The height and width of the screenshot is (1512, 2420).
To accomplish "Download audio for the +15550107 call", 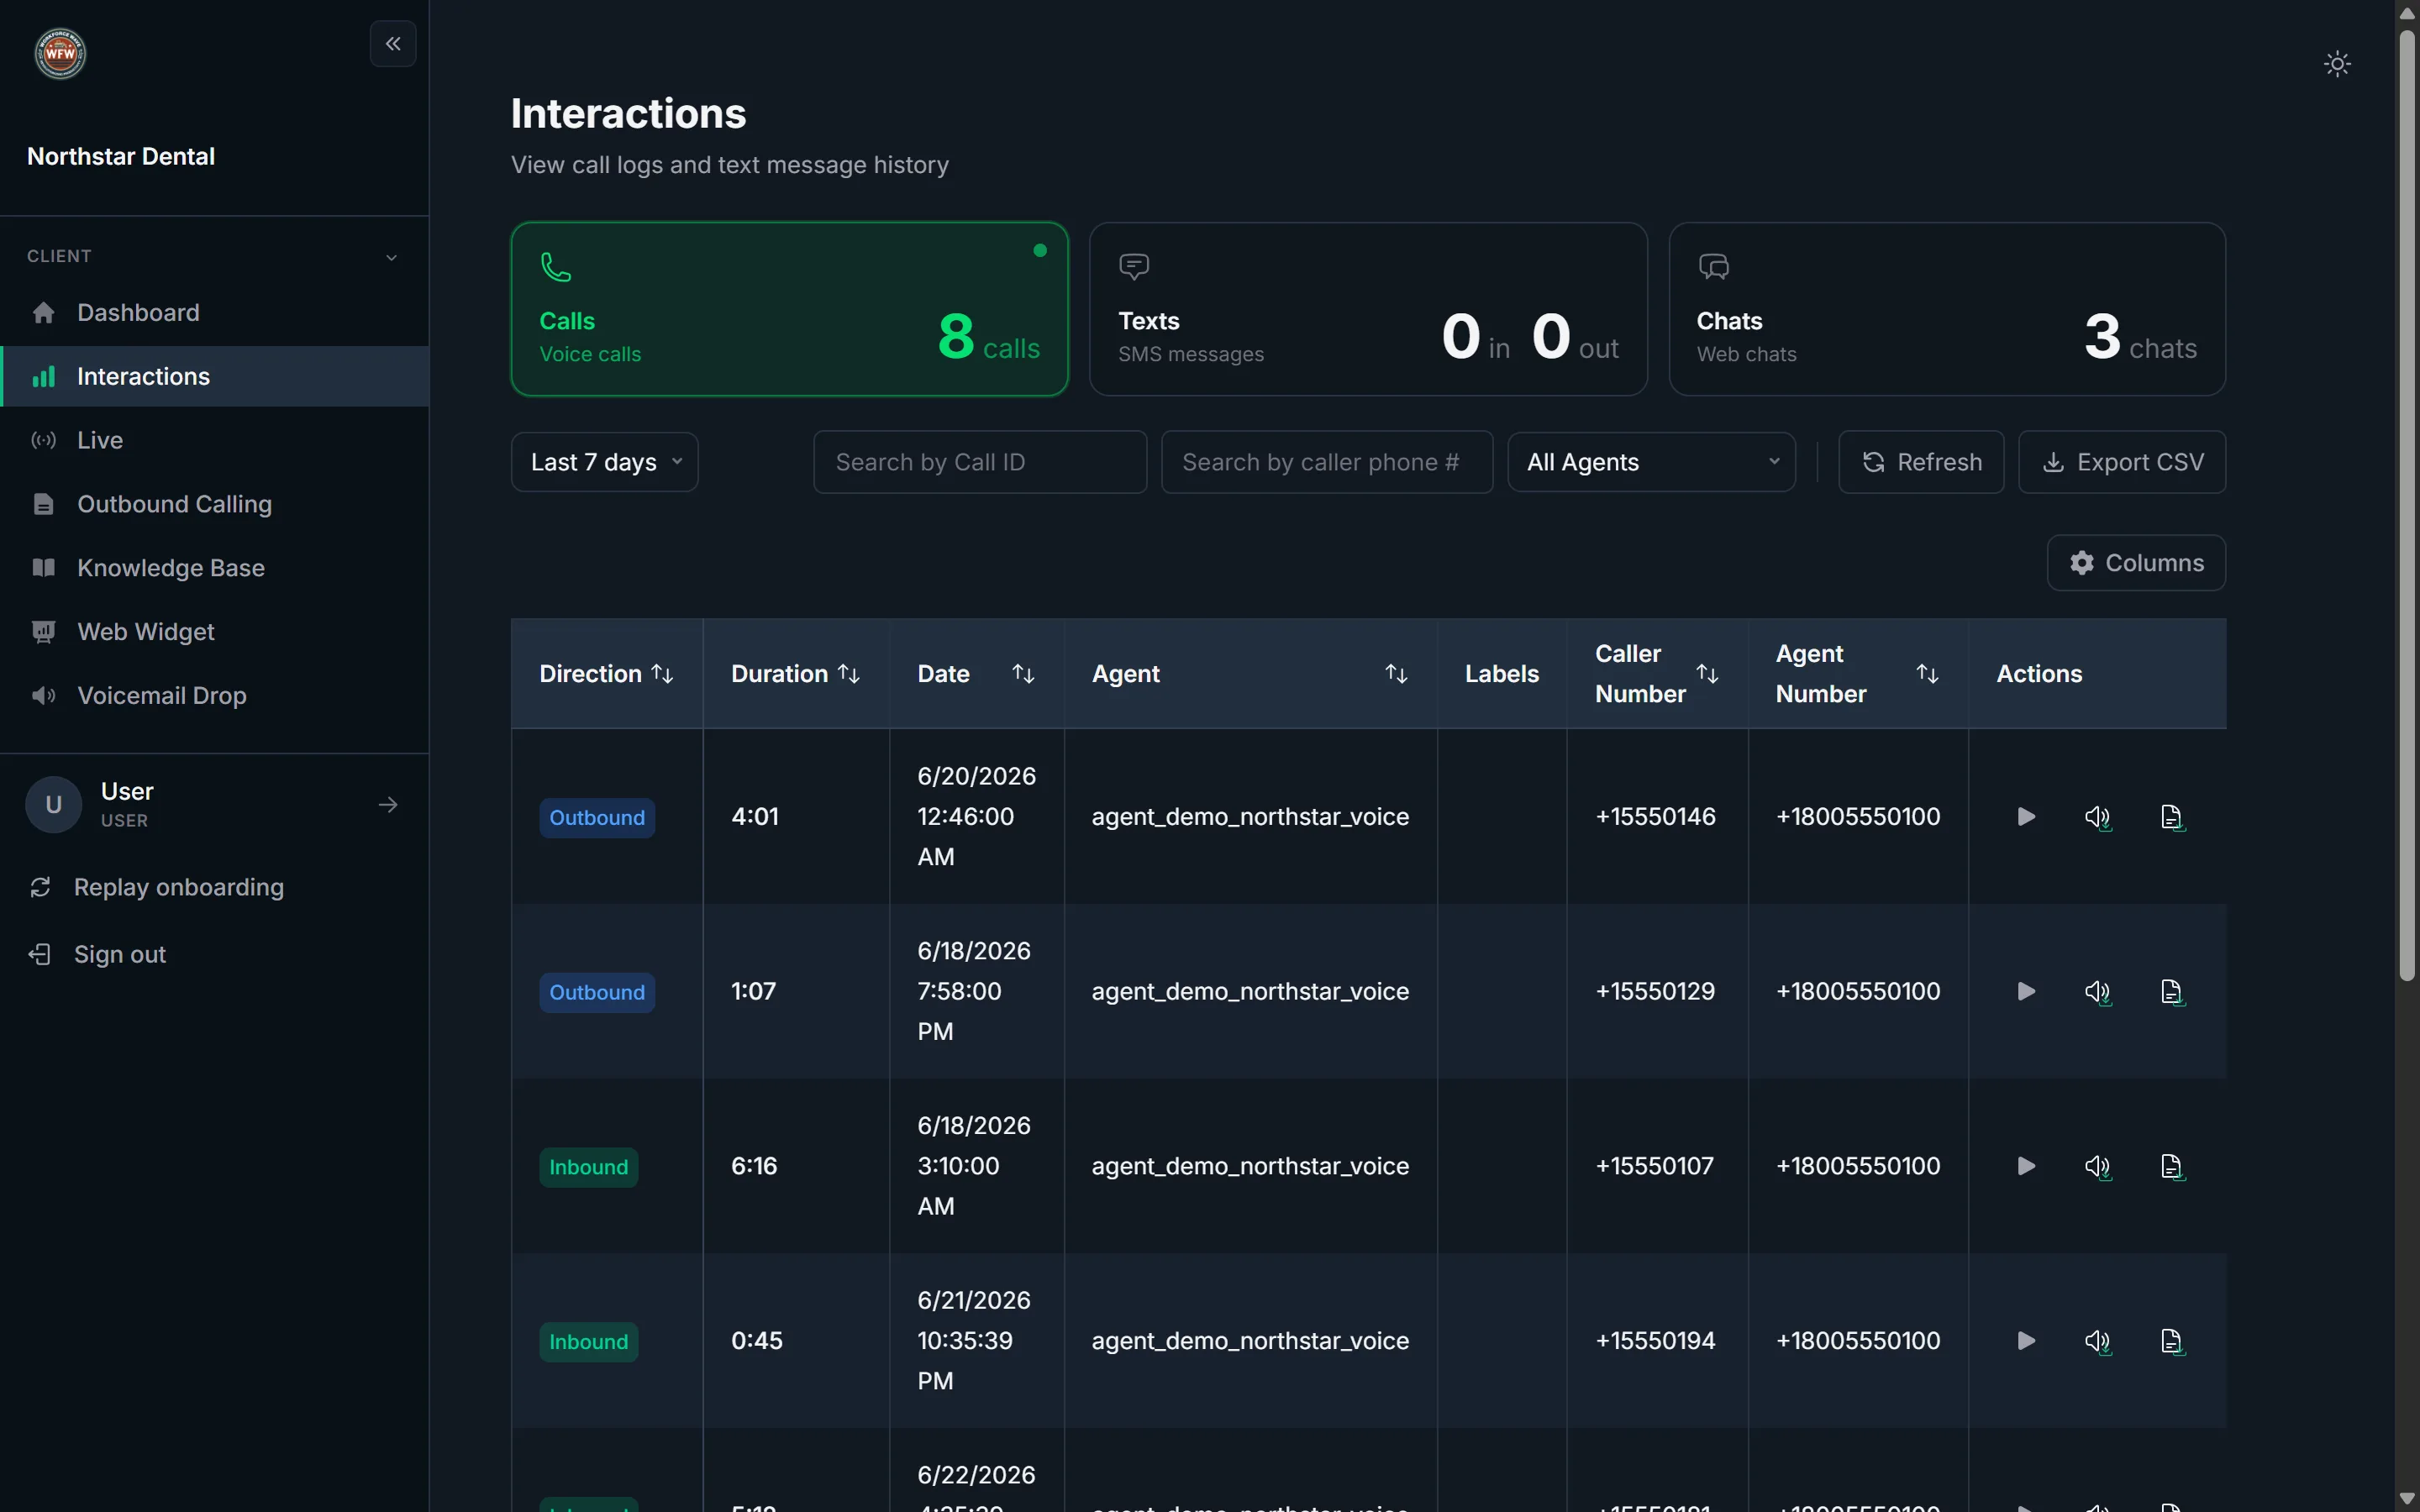I will tap(2098, 1167).
